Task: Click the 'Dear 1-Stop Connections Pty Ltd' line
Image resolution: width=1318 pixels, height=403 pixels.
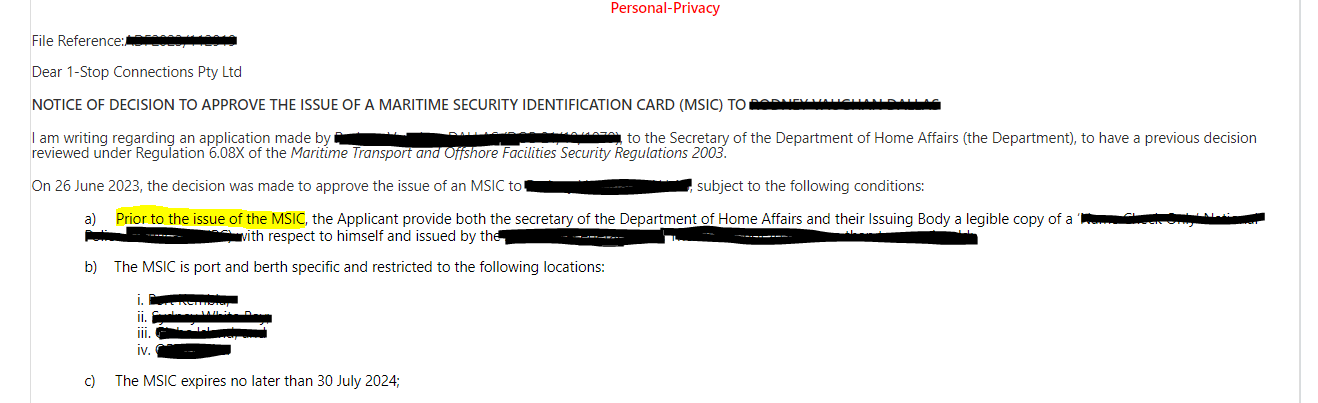Action: pos(136,72)
